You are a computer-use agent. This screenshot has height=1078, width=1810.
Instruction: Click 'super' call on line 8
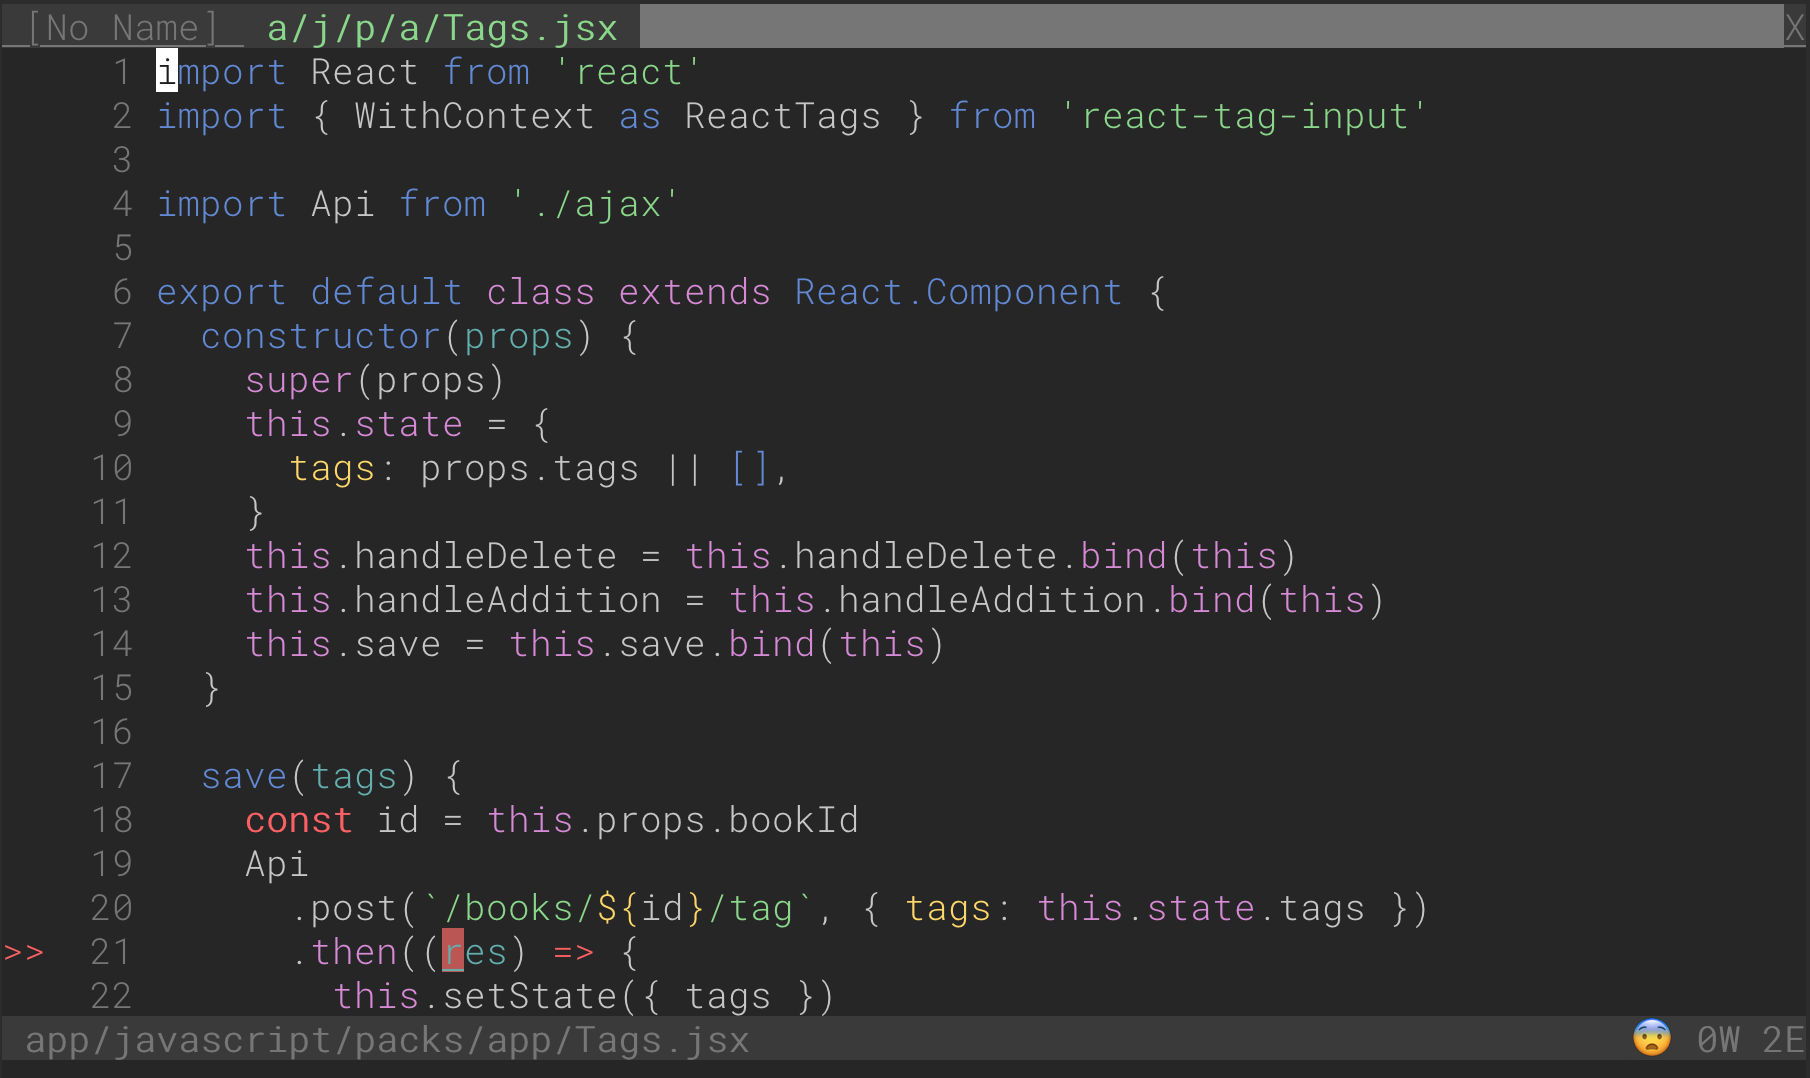(298, 380)
